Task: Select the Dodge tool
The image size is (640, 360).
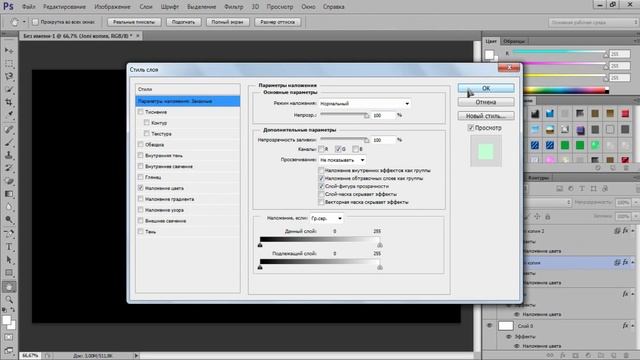Action: pyautogui.click(x=9, y=219)
